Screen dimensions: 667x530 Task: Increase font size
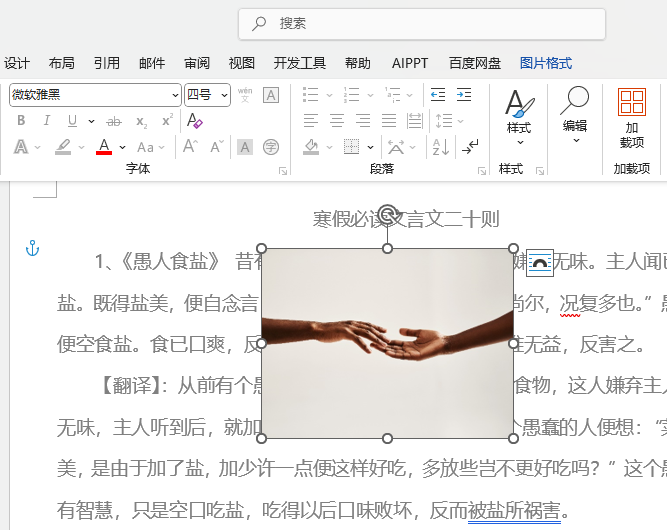click(190, 146)
